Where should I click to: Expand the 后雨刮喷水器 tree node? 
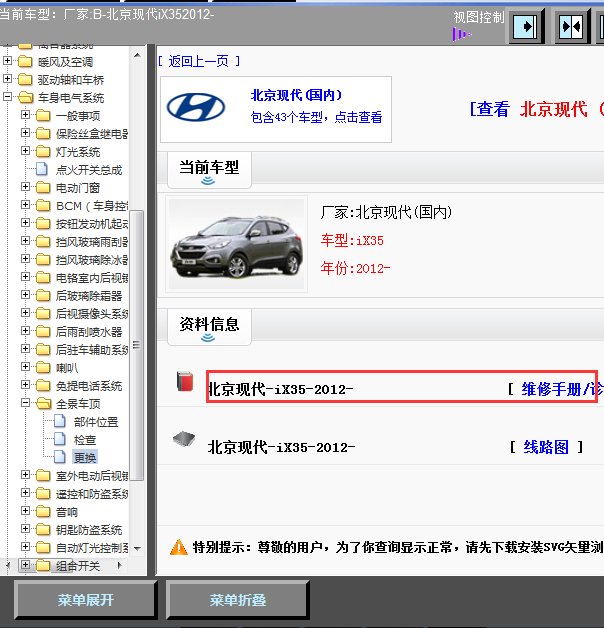25,330
